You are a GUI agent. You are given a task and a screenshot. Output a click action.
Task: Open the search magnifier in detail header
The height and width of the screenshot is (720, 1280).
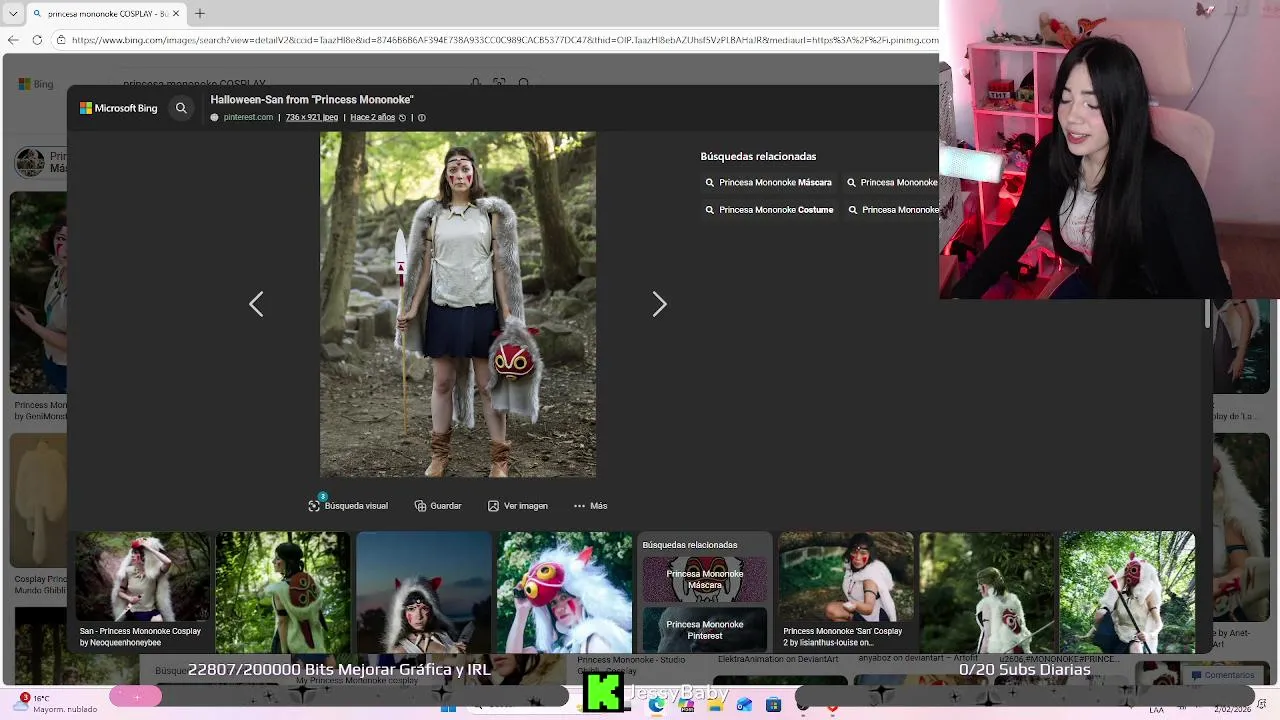[x=181, y=108]
